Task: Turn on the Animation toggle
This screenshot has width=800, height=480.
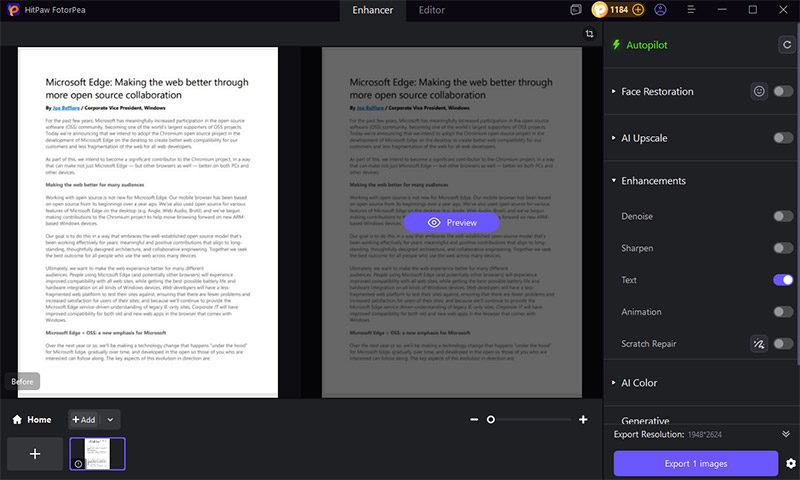Action: coord(783,312)
